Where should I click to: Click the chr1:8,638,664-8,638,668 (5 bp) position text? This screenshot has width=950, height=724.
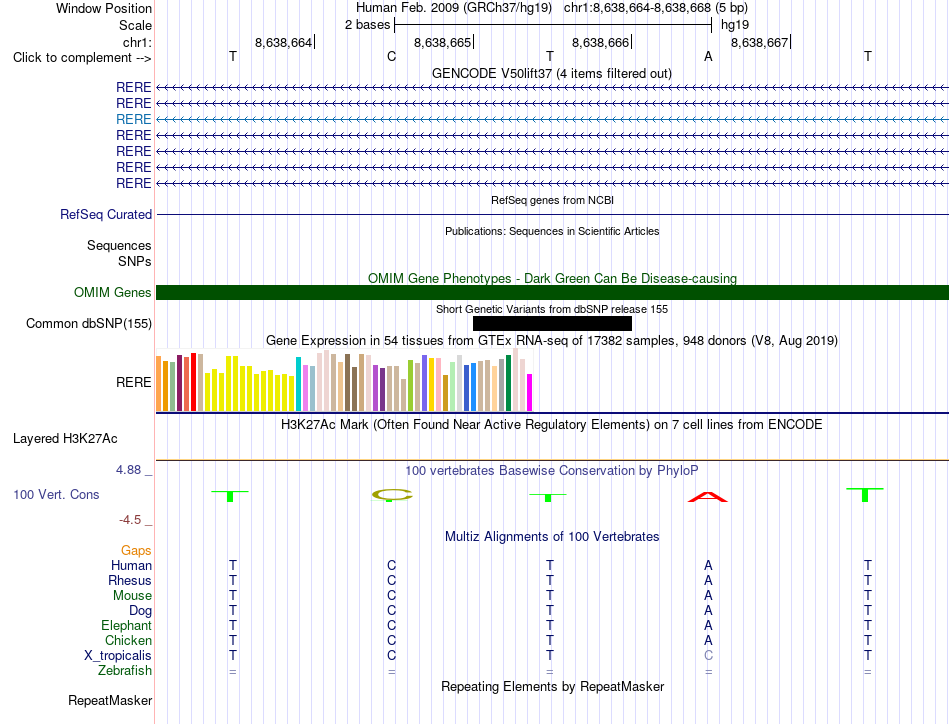(x=656, y=8)
